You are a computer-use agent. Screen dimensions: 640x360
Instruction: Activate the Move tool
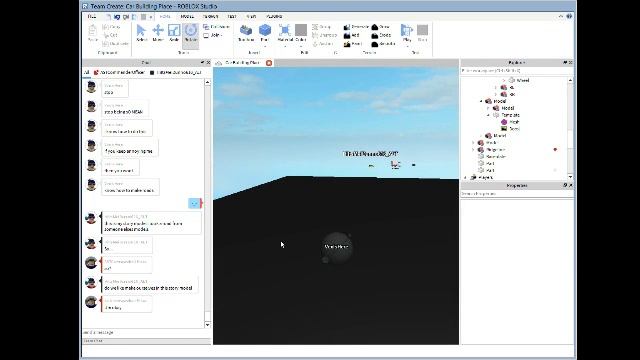pos(158,33)
